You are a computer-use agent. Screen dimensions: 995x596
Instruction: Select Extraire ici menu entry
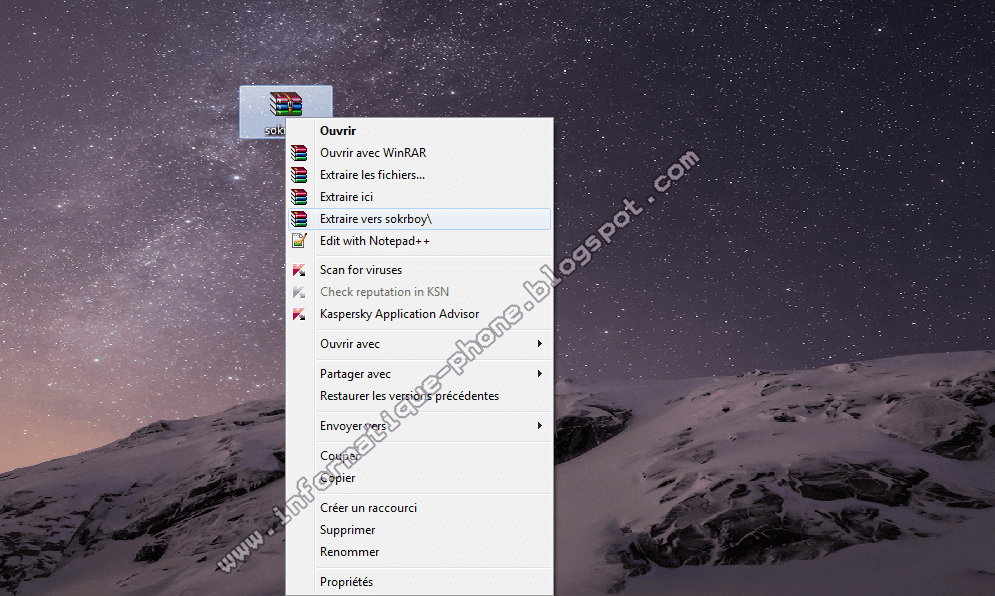(419, 197)
